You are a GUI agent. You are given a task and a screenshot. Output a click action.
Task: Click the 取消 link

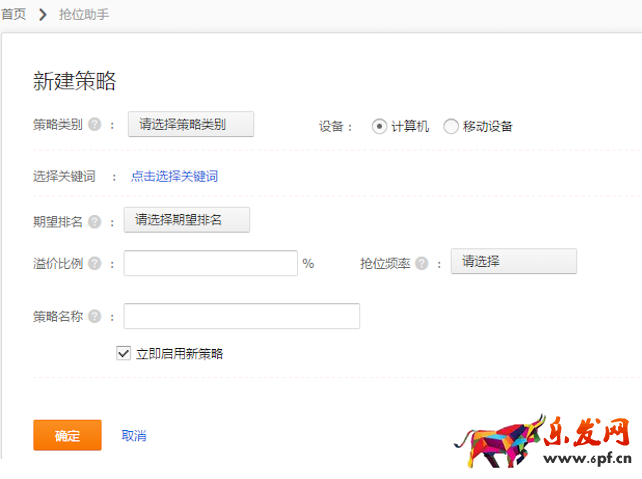point(134,436)
